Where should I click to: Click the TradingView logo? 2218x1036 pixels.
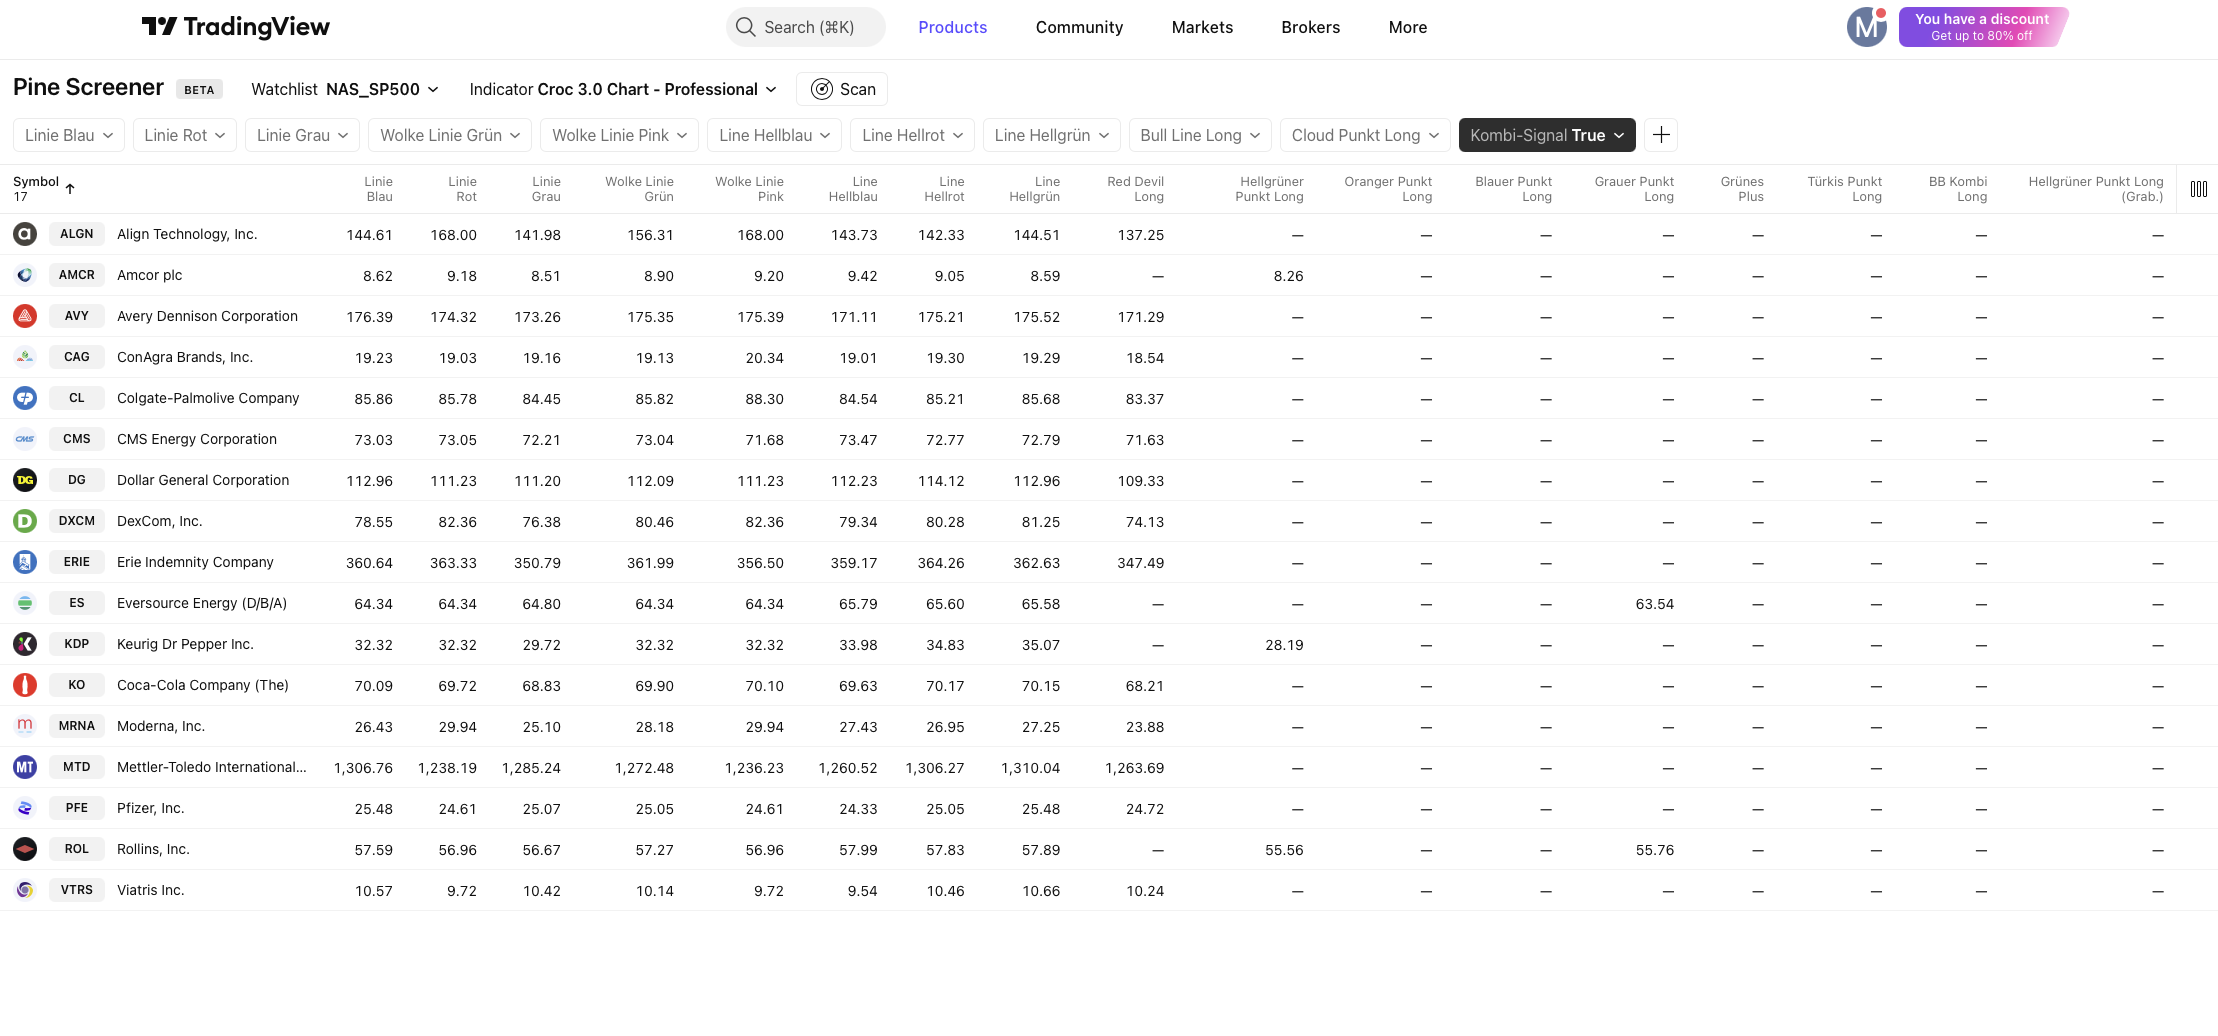[x=236, y=27]
